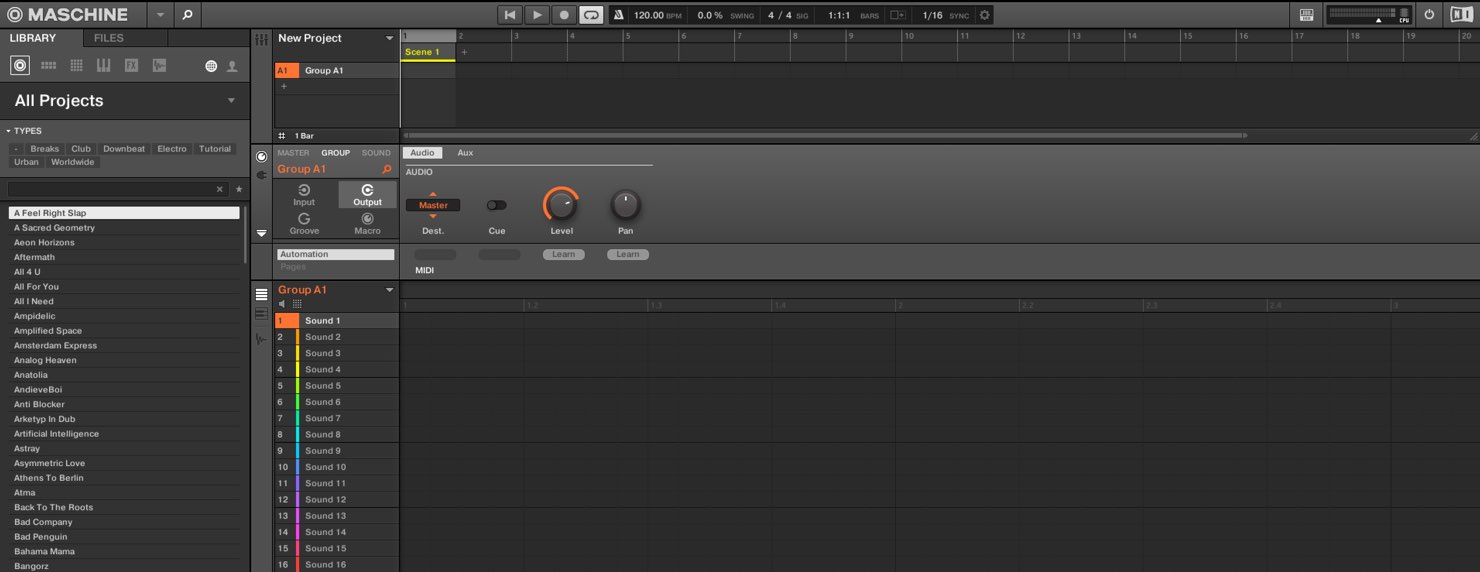The image size is (1480, 572).
Task: Select the A1 group color slot
Action: [x=286, y=71]
